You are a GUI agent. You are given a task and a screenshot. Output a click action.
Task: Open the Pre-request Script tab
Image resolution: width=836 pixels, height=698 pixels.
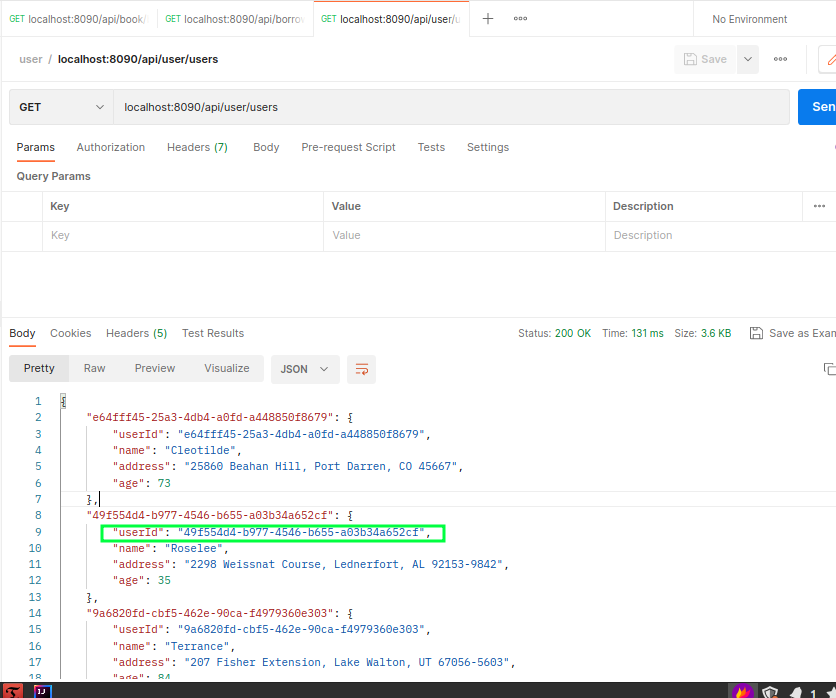coord(348,147)
